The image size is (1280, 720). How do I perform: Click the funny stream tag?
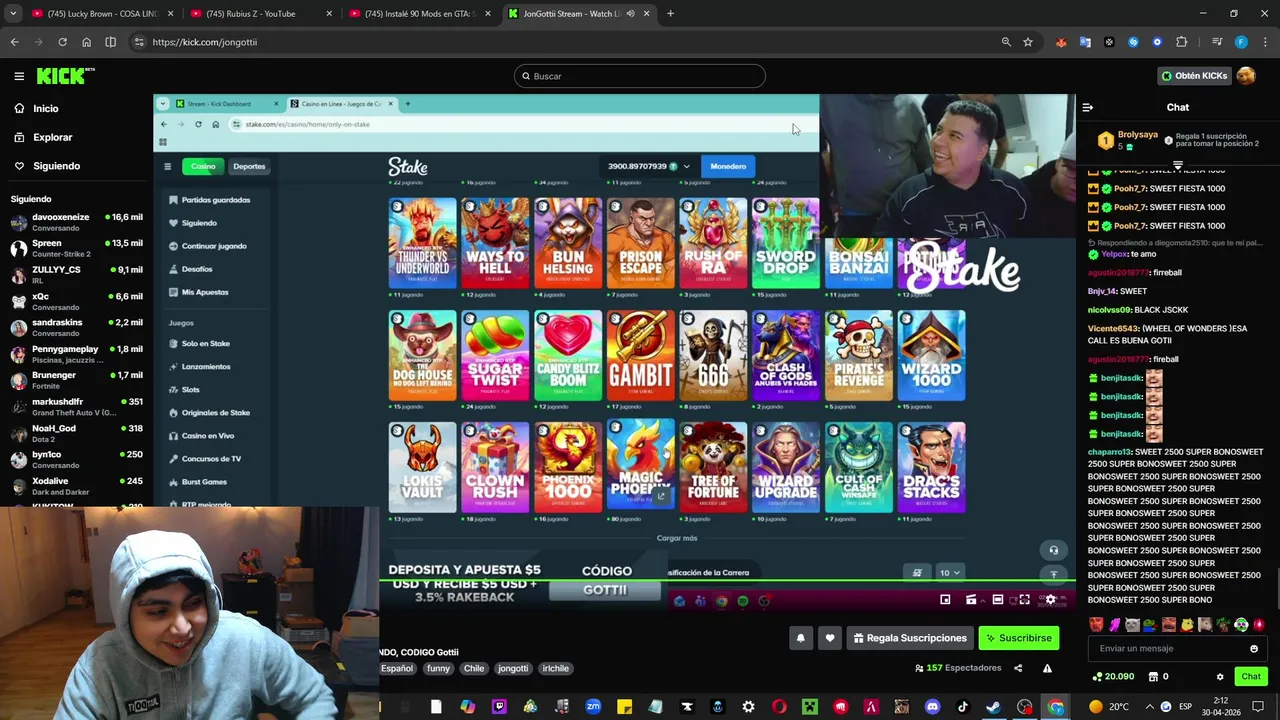point(438,668)
